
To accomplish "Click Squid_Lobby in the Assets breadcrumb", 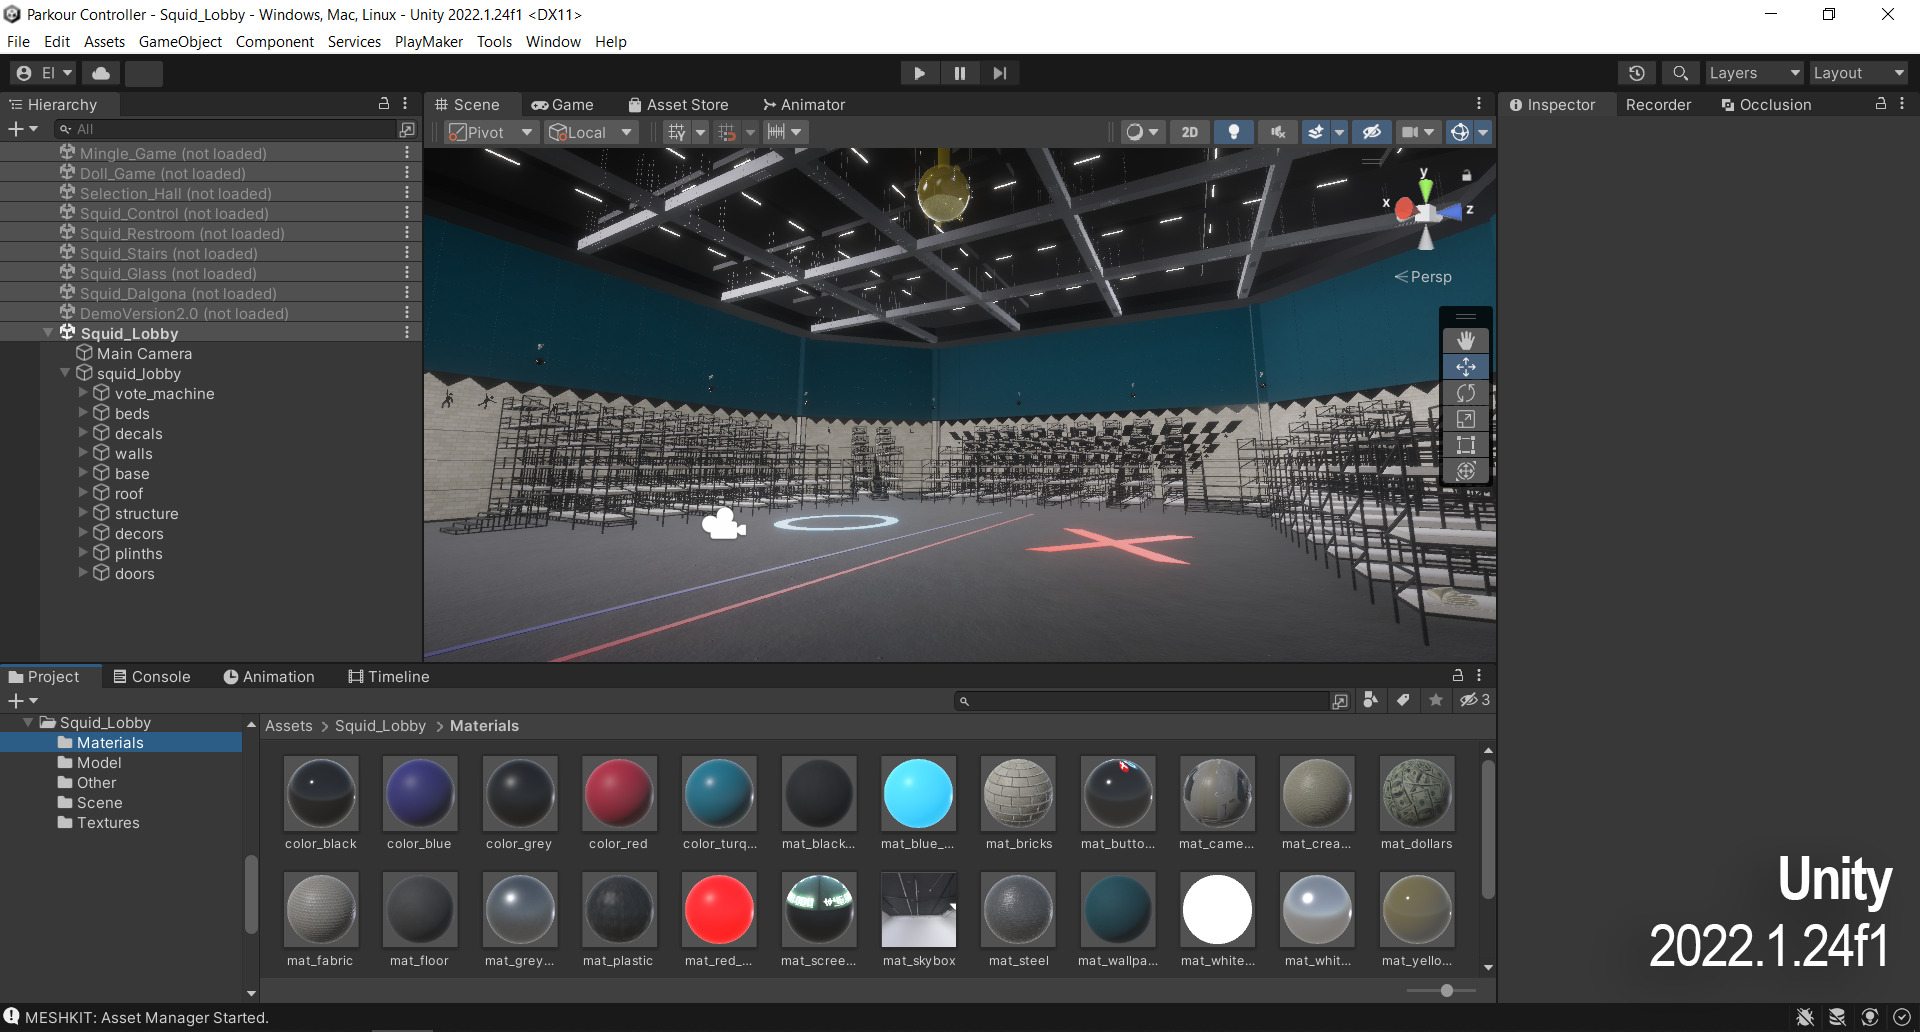I will pos(380,726).
